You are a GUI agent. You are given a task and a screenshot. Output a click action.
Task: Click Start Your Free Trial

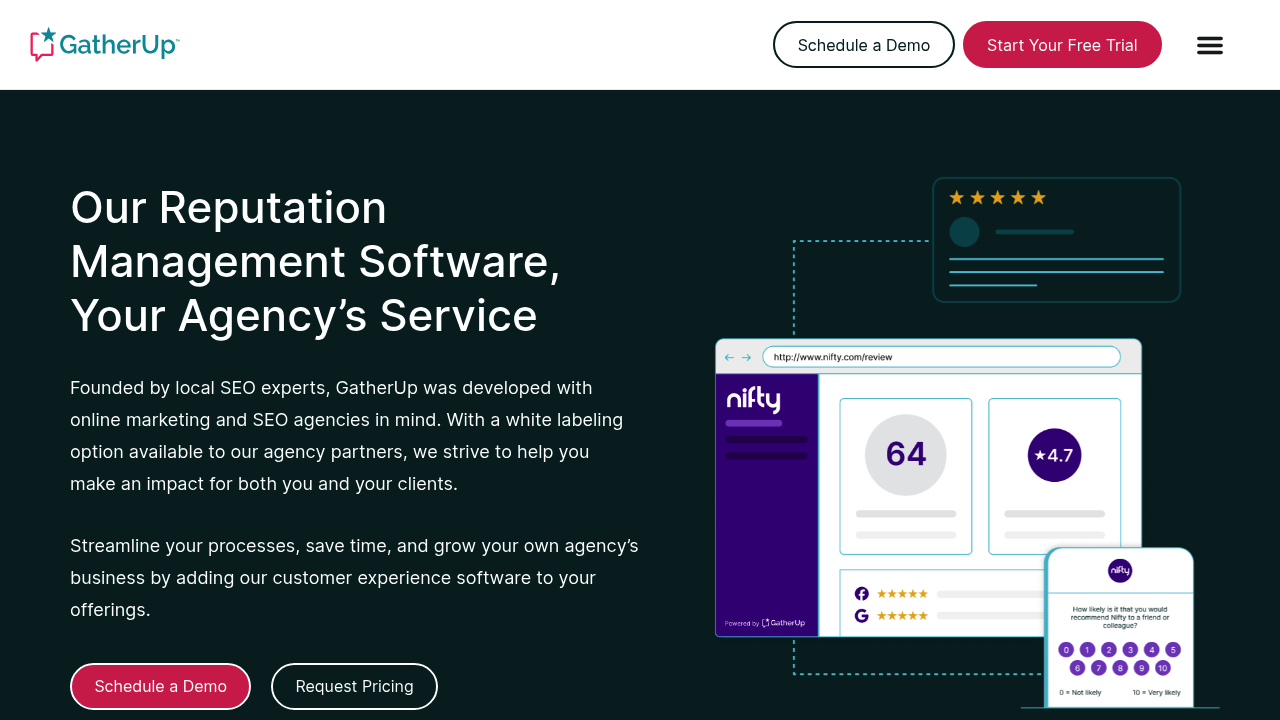1062,45
